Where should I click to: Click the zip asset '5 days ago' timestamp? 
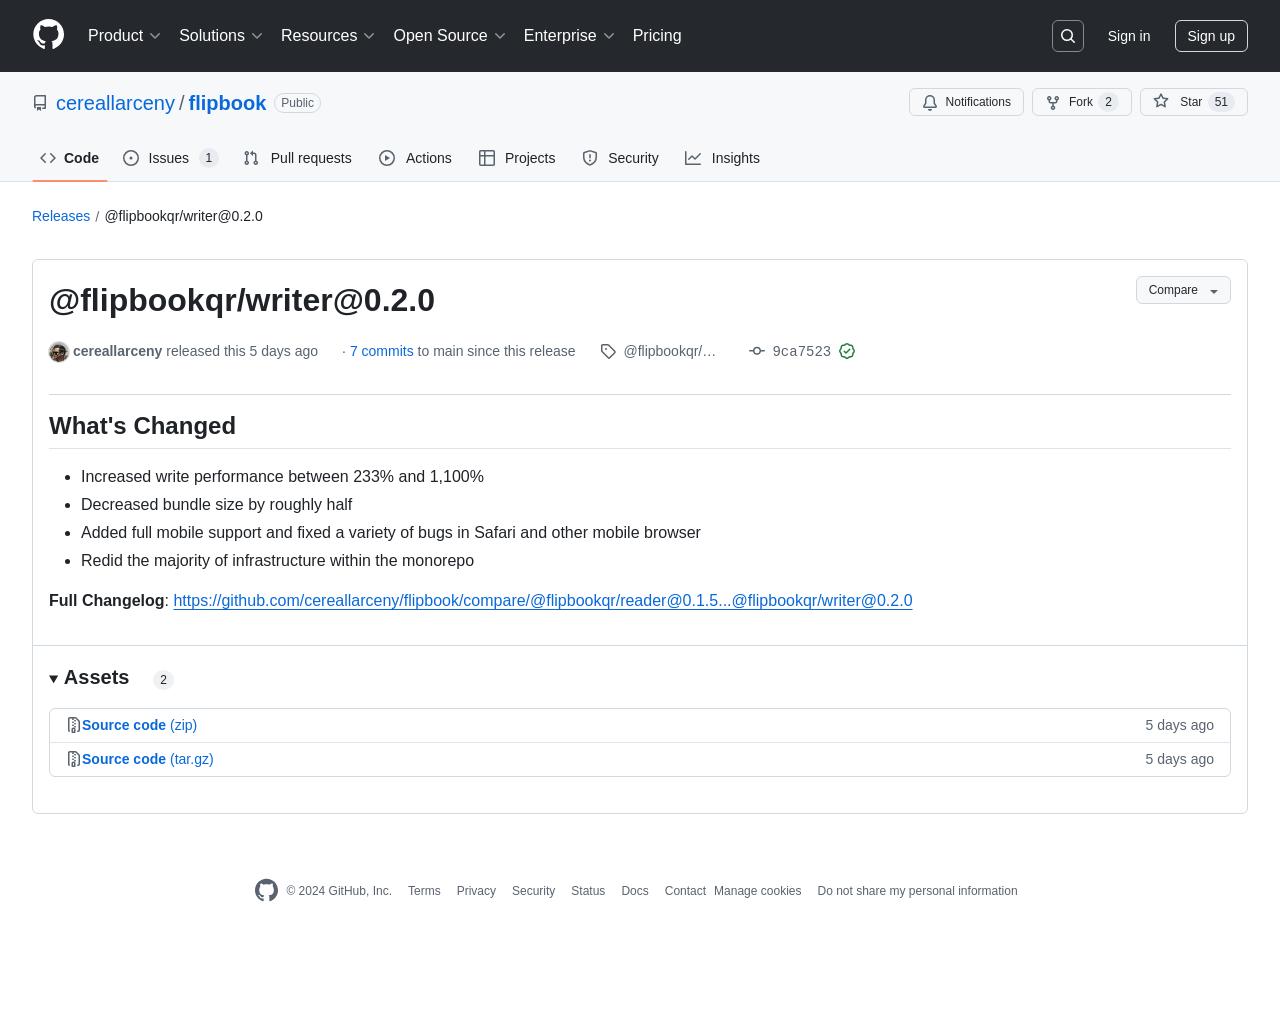pos(1179,725)
